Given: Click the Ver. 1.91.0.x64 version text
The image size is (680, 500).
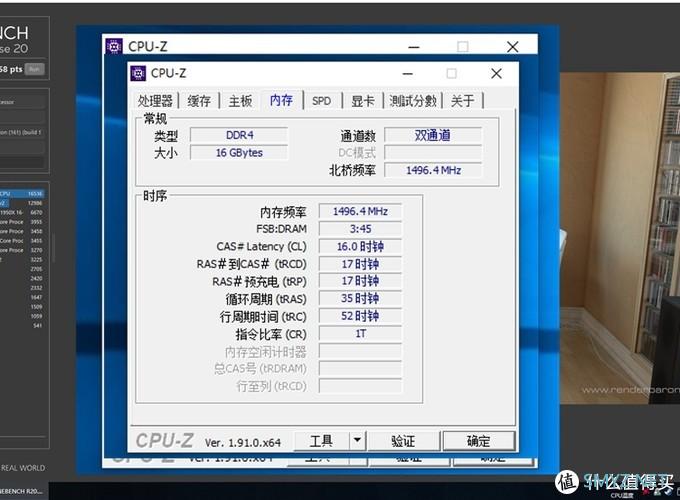Looking at the screenshot, I should [243, 442].
